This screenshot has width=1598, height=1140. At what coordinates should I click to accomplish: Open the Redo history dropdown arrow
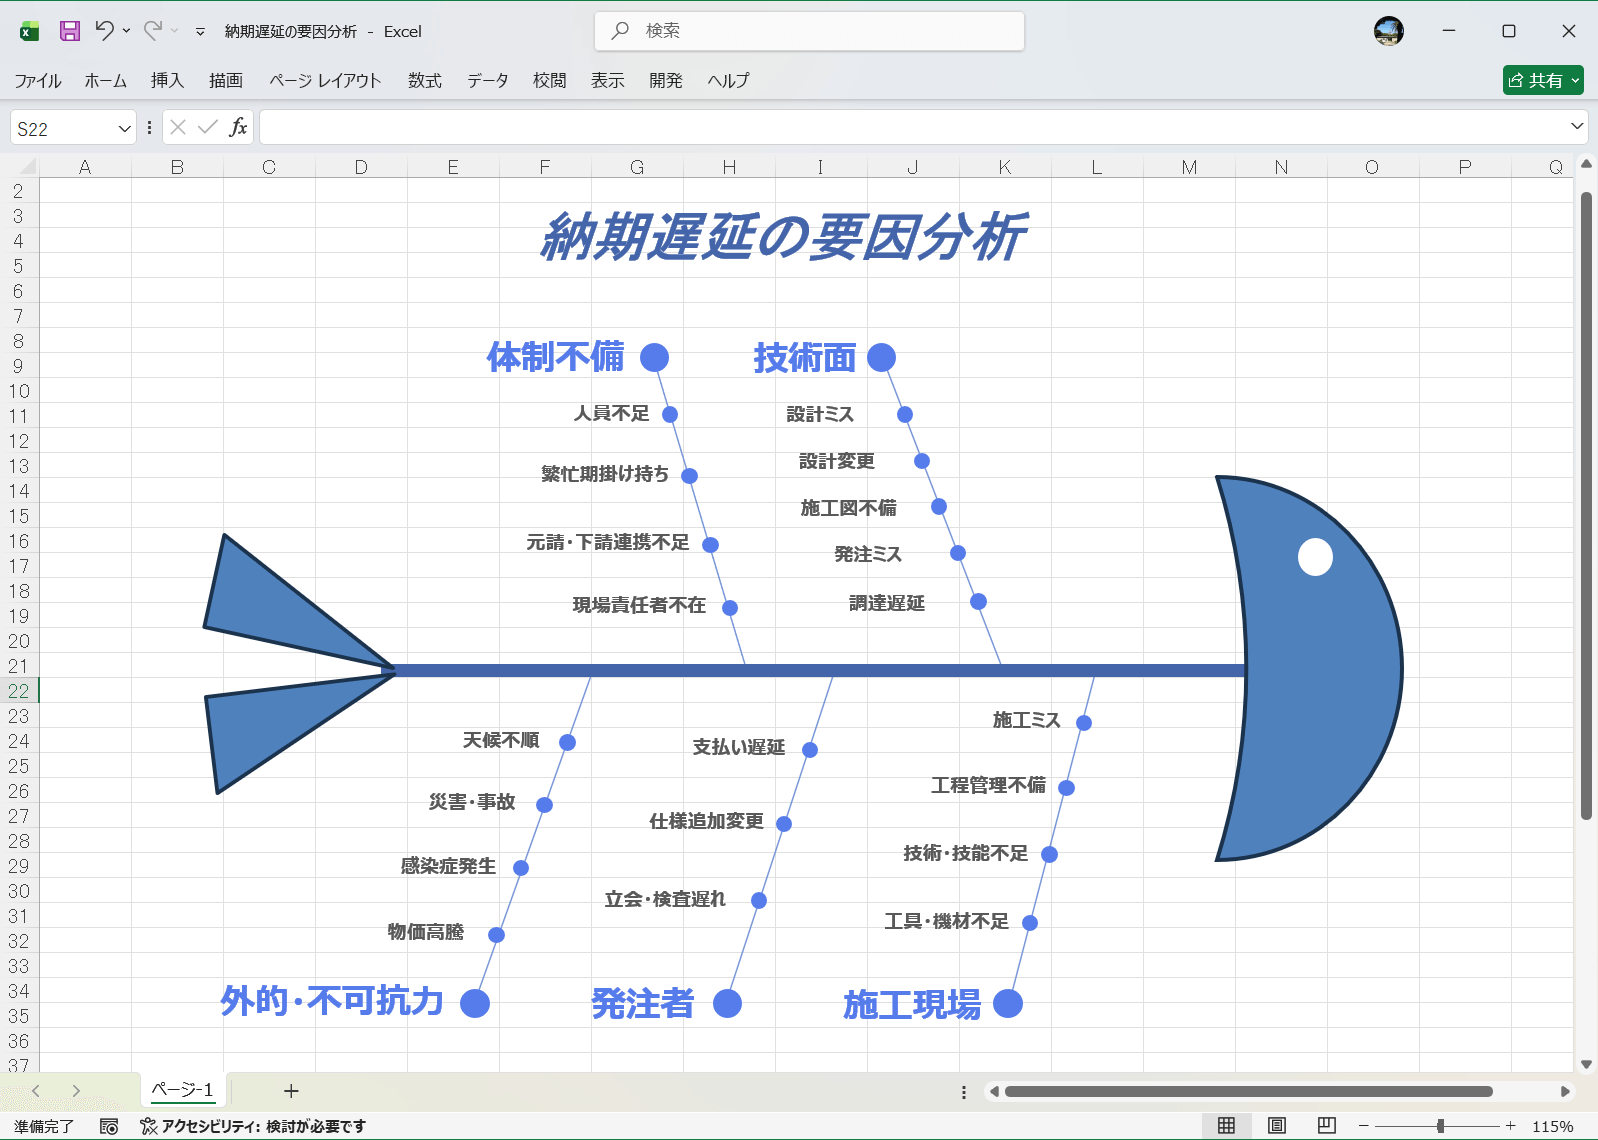pyautogui.click(x=174, y=31)
